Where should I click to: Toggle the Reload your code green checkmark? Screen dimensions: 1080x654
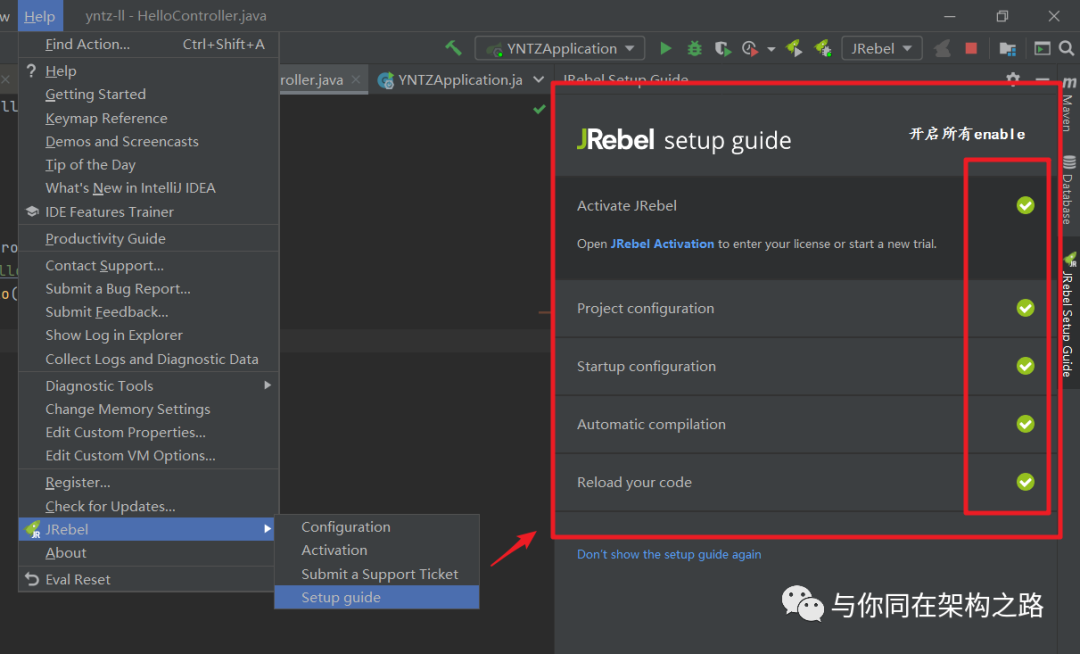1025,481
